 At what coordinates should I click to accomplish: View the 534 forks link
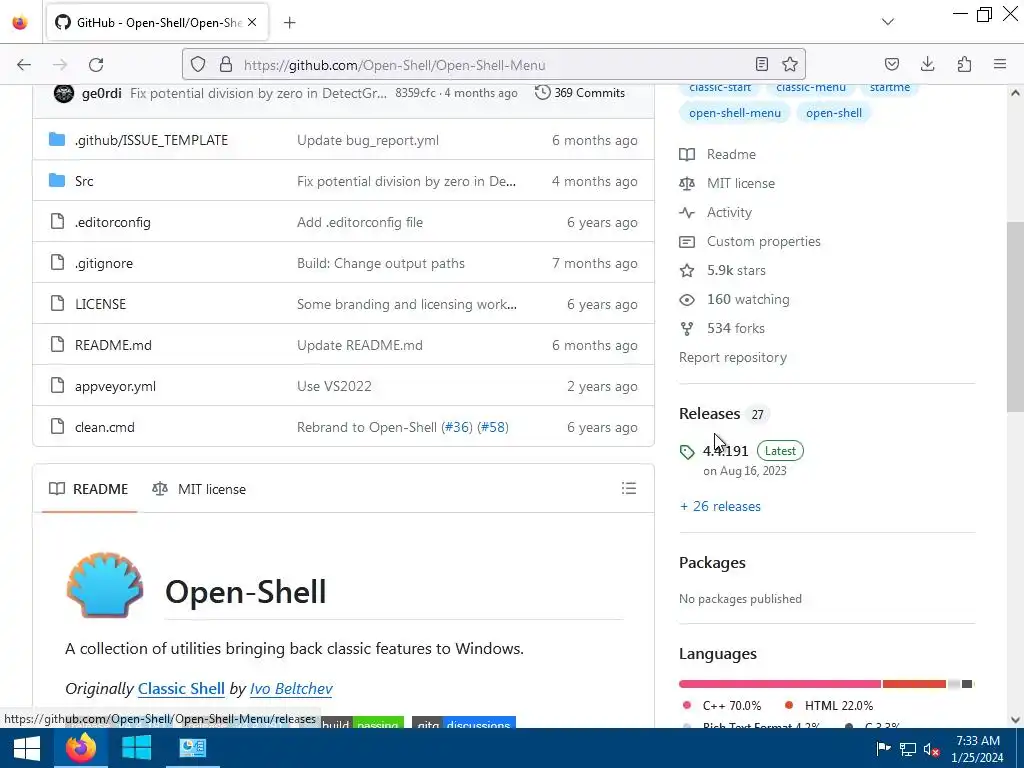coord(722,328)
